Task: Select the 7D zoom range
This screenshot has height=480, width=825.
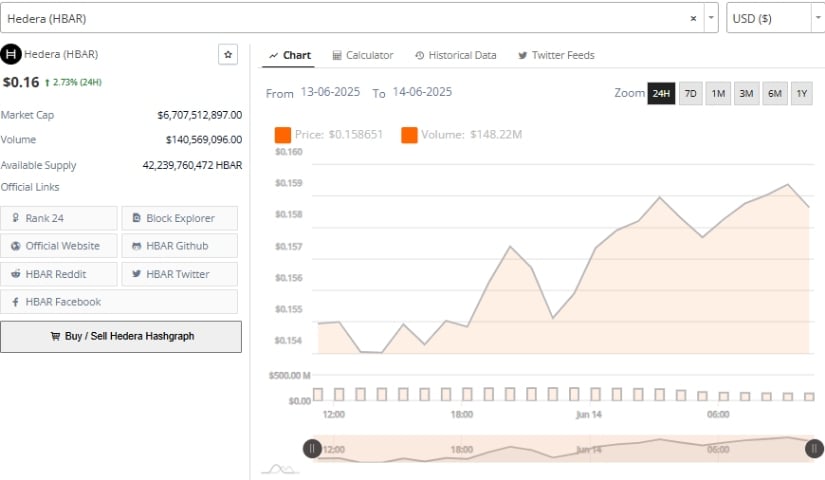Action: pyautogui.click(x=691, y=94)
